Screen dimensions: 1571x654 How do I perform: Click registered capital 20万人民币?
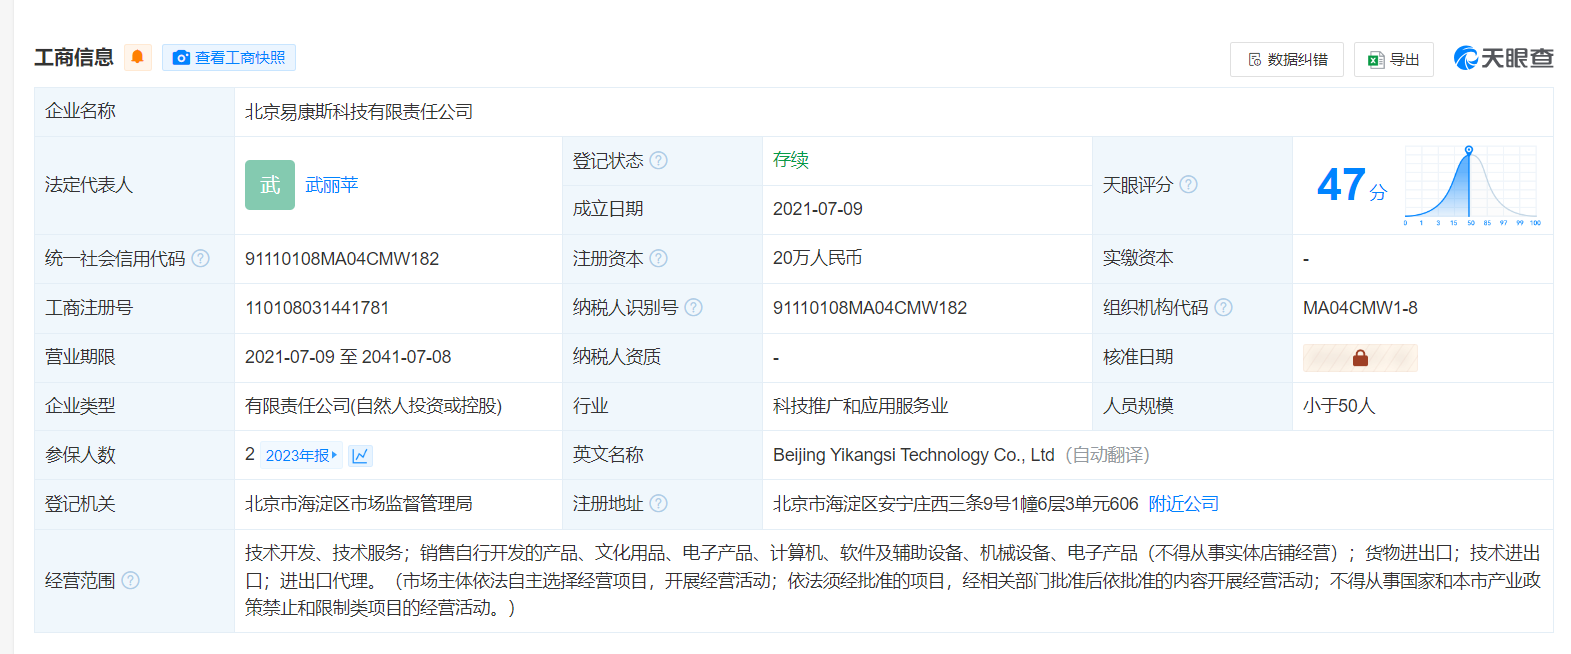pyautogui.click(x=818, y=258)
